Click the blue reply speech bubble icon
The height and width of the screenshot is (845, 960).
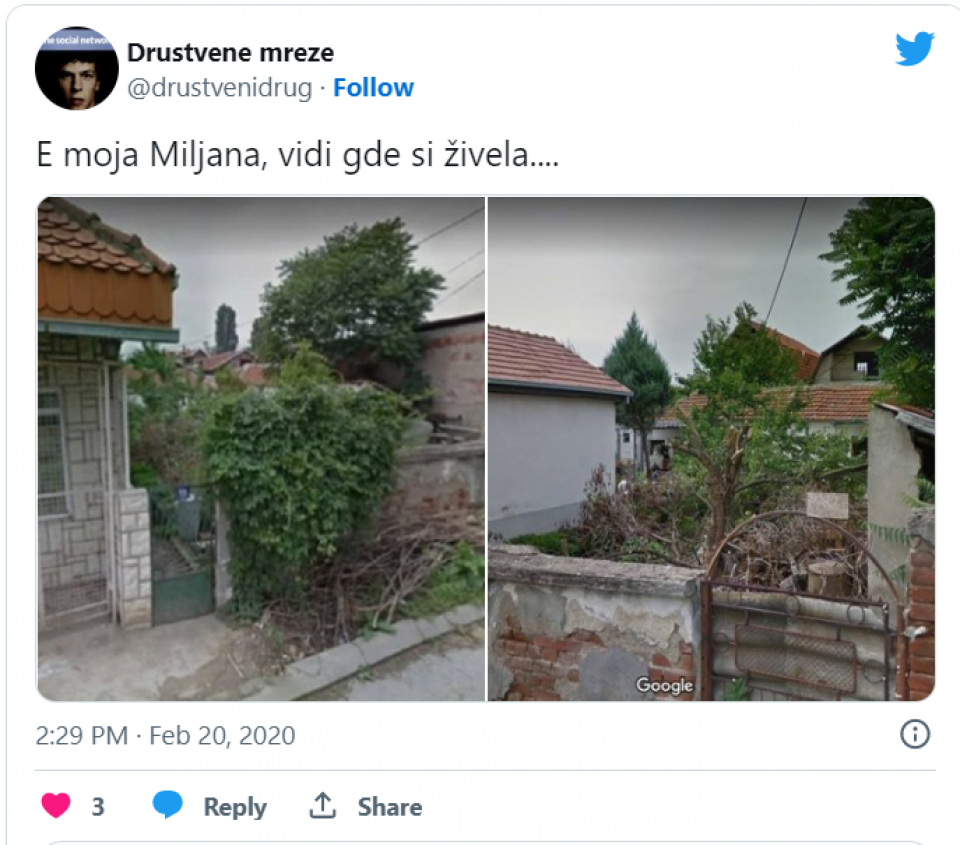point(167,805)
